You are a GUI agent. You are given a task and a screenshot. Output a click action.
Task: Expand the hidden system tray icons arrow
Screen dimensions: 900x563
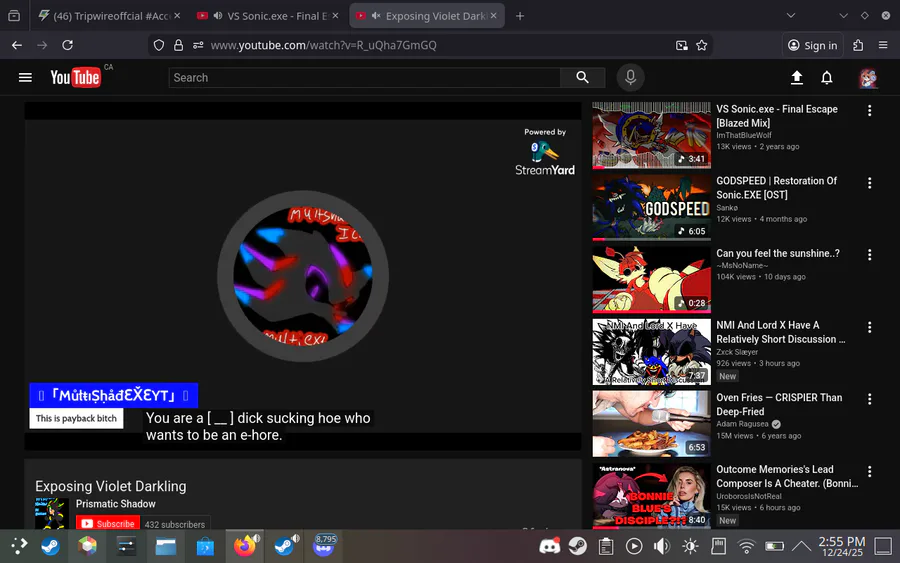801,546
